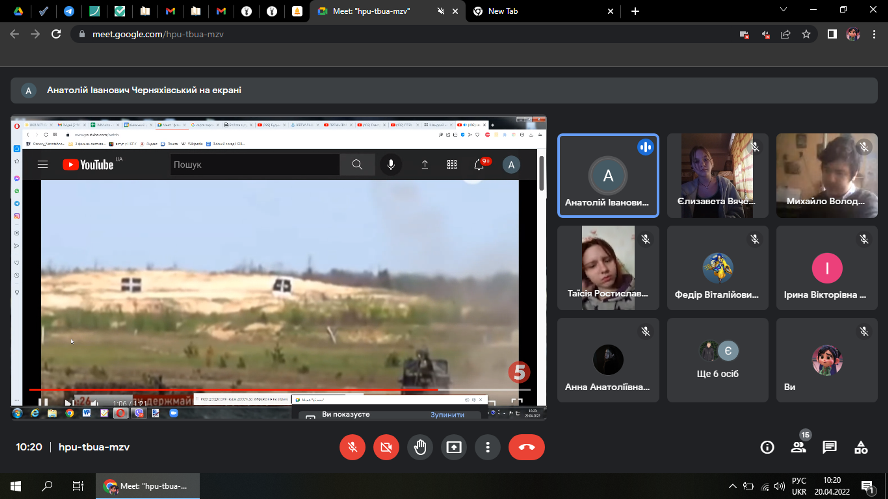Viewport: 888px width, 499px height.
Task: Open the activities panel
Action: click(860, 447)
